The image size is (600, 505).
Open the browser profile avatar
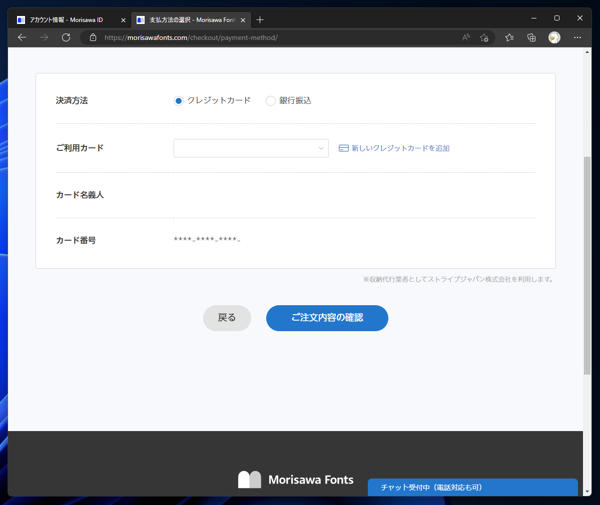coord(554,37)
